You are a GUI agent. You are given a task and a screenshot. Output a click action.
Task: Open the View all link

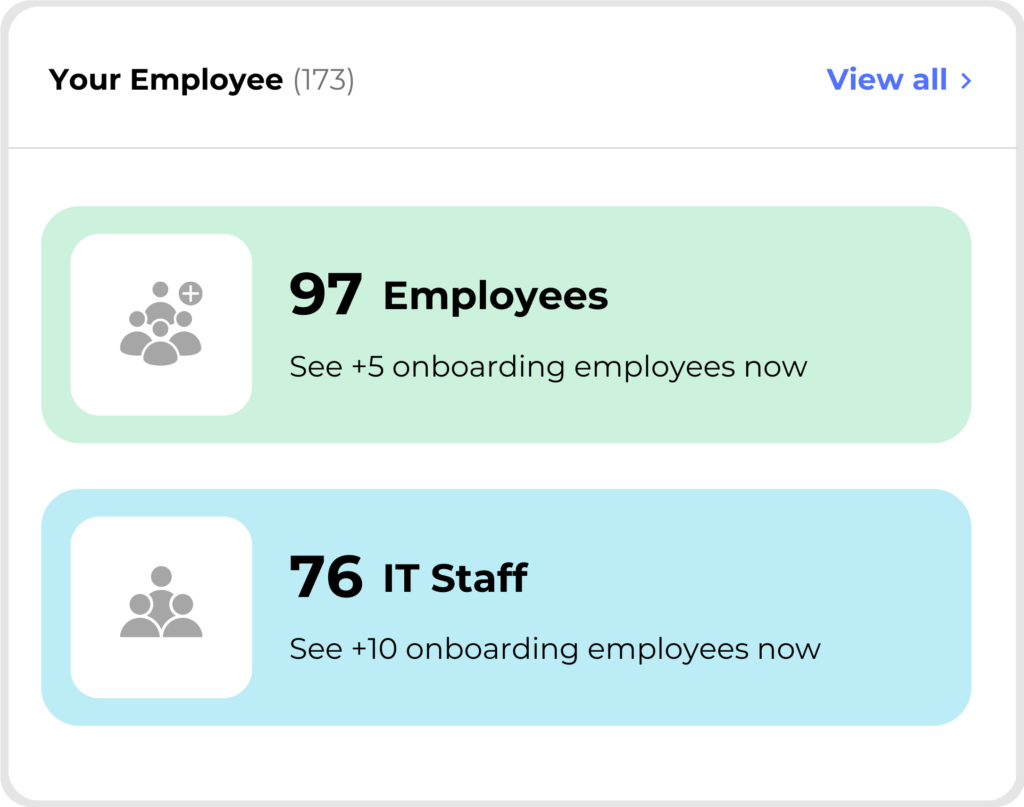point(887,80)
